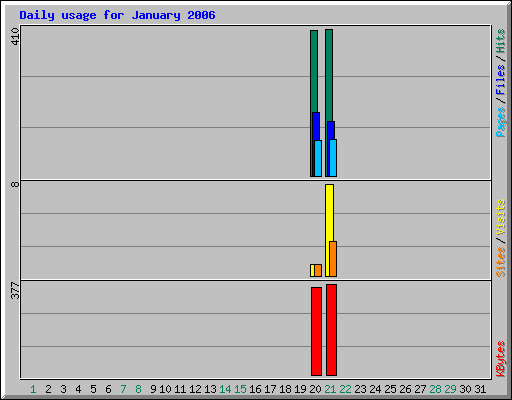
Task: Click green day label '15' on the axis
Action: tap(240, 389)
